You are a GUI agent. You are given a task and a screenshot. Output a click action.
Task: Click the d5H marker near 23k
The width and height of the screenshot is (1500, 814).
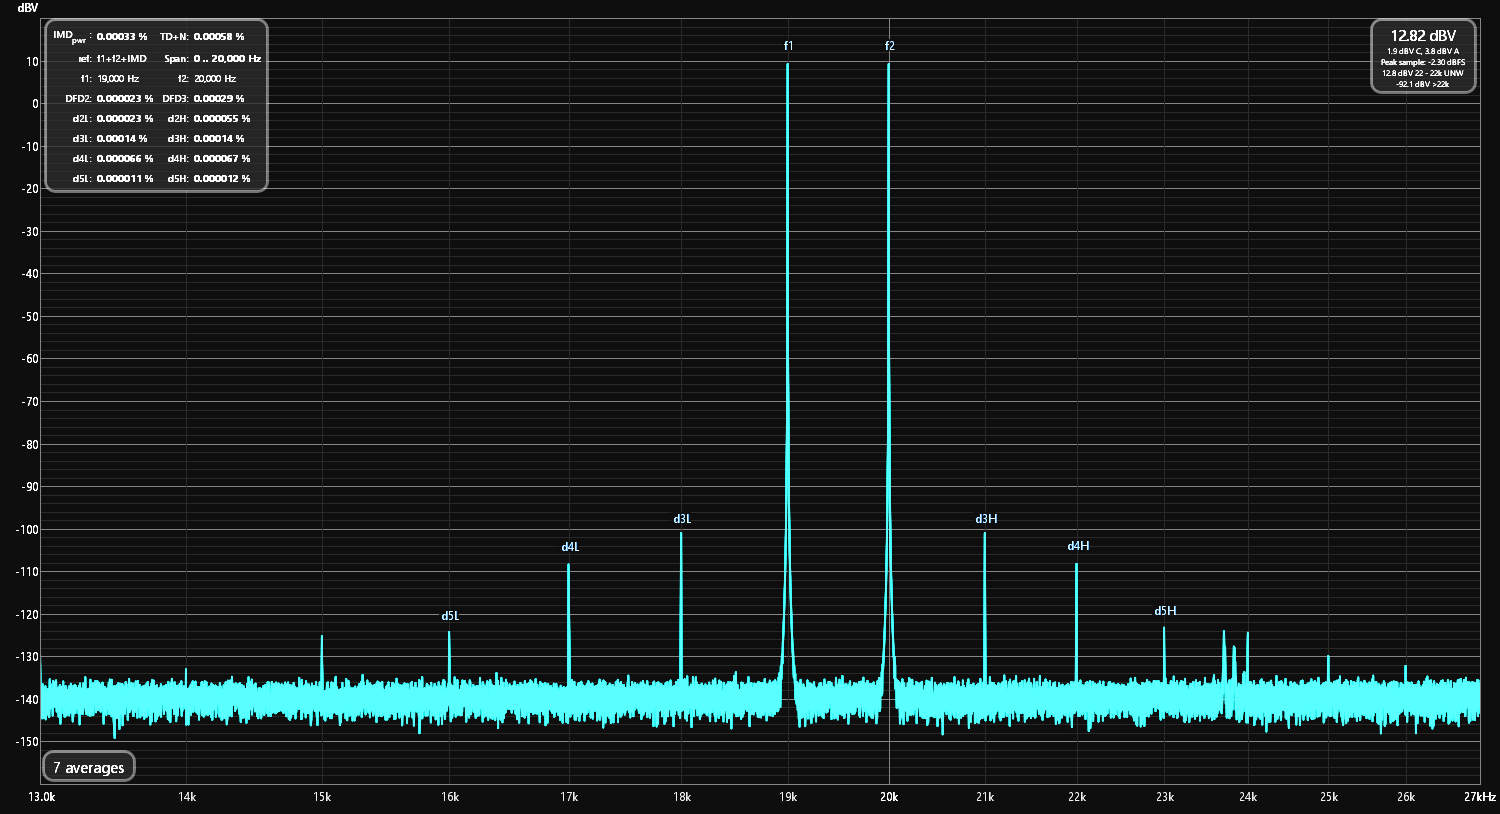[x=1165, y=611]
